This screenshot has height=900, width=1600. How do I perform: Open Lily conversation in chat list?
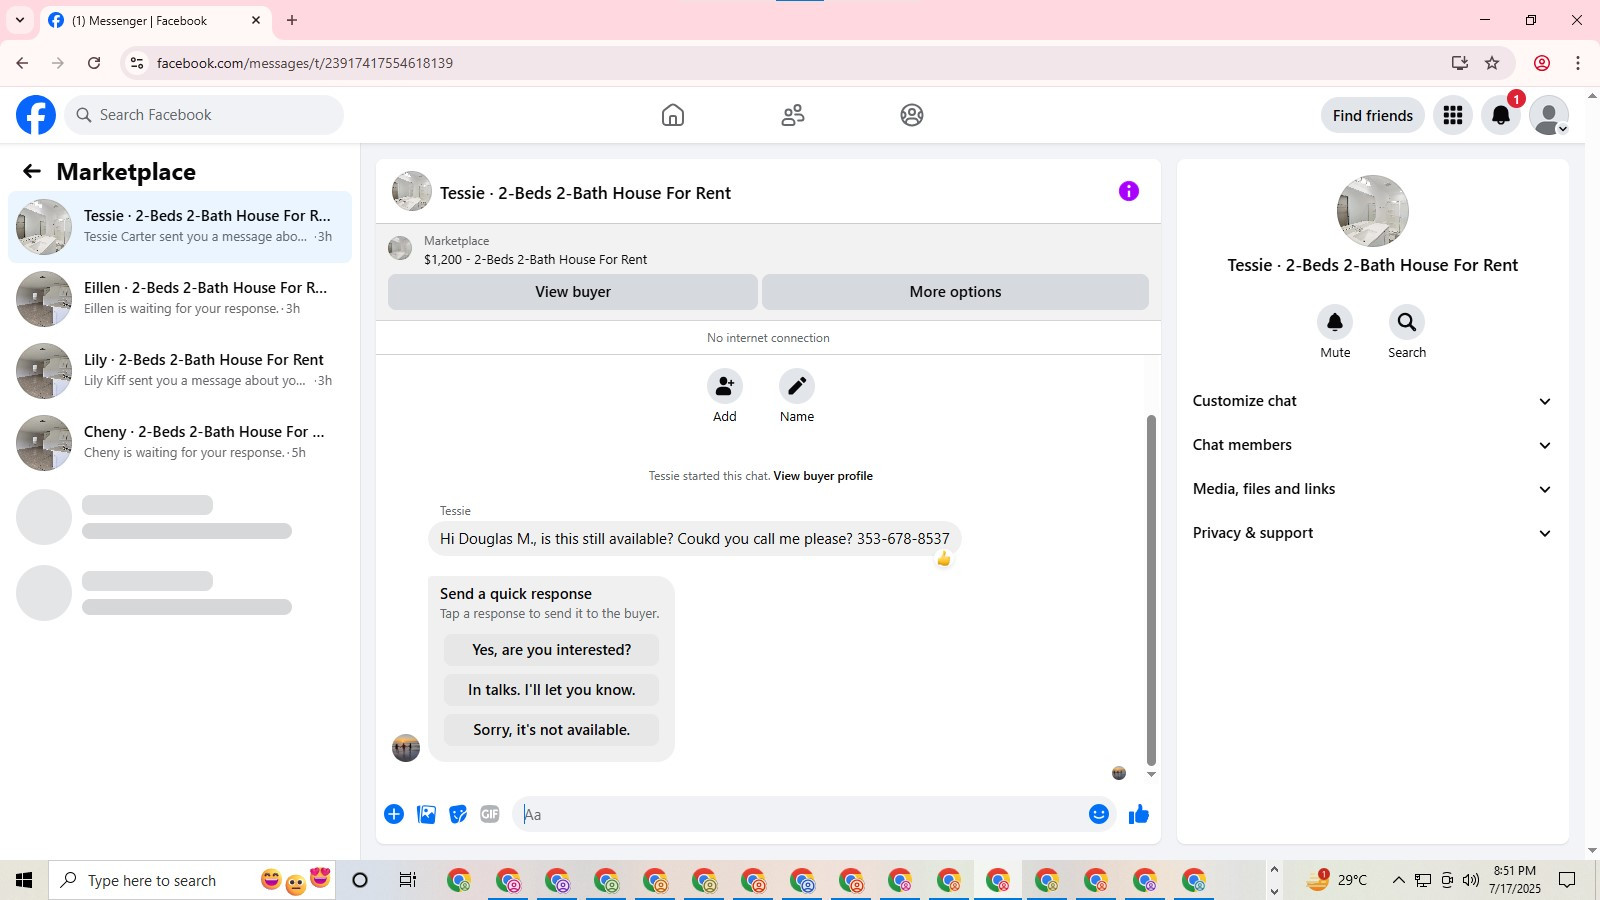[180, 371]
